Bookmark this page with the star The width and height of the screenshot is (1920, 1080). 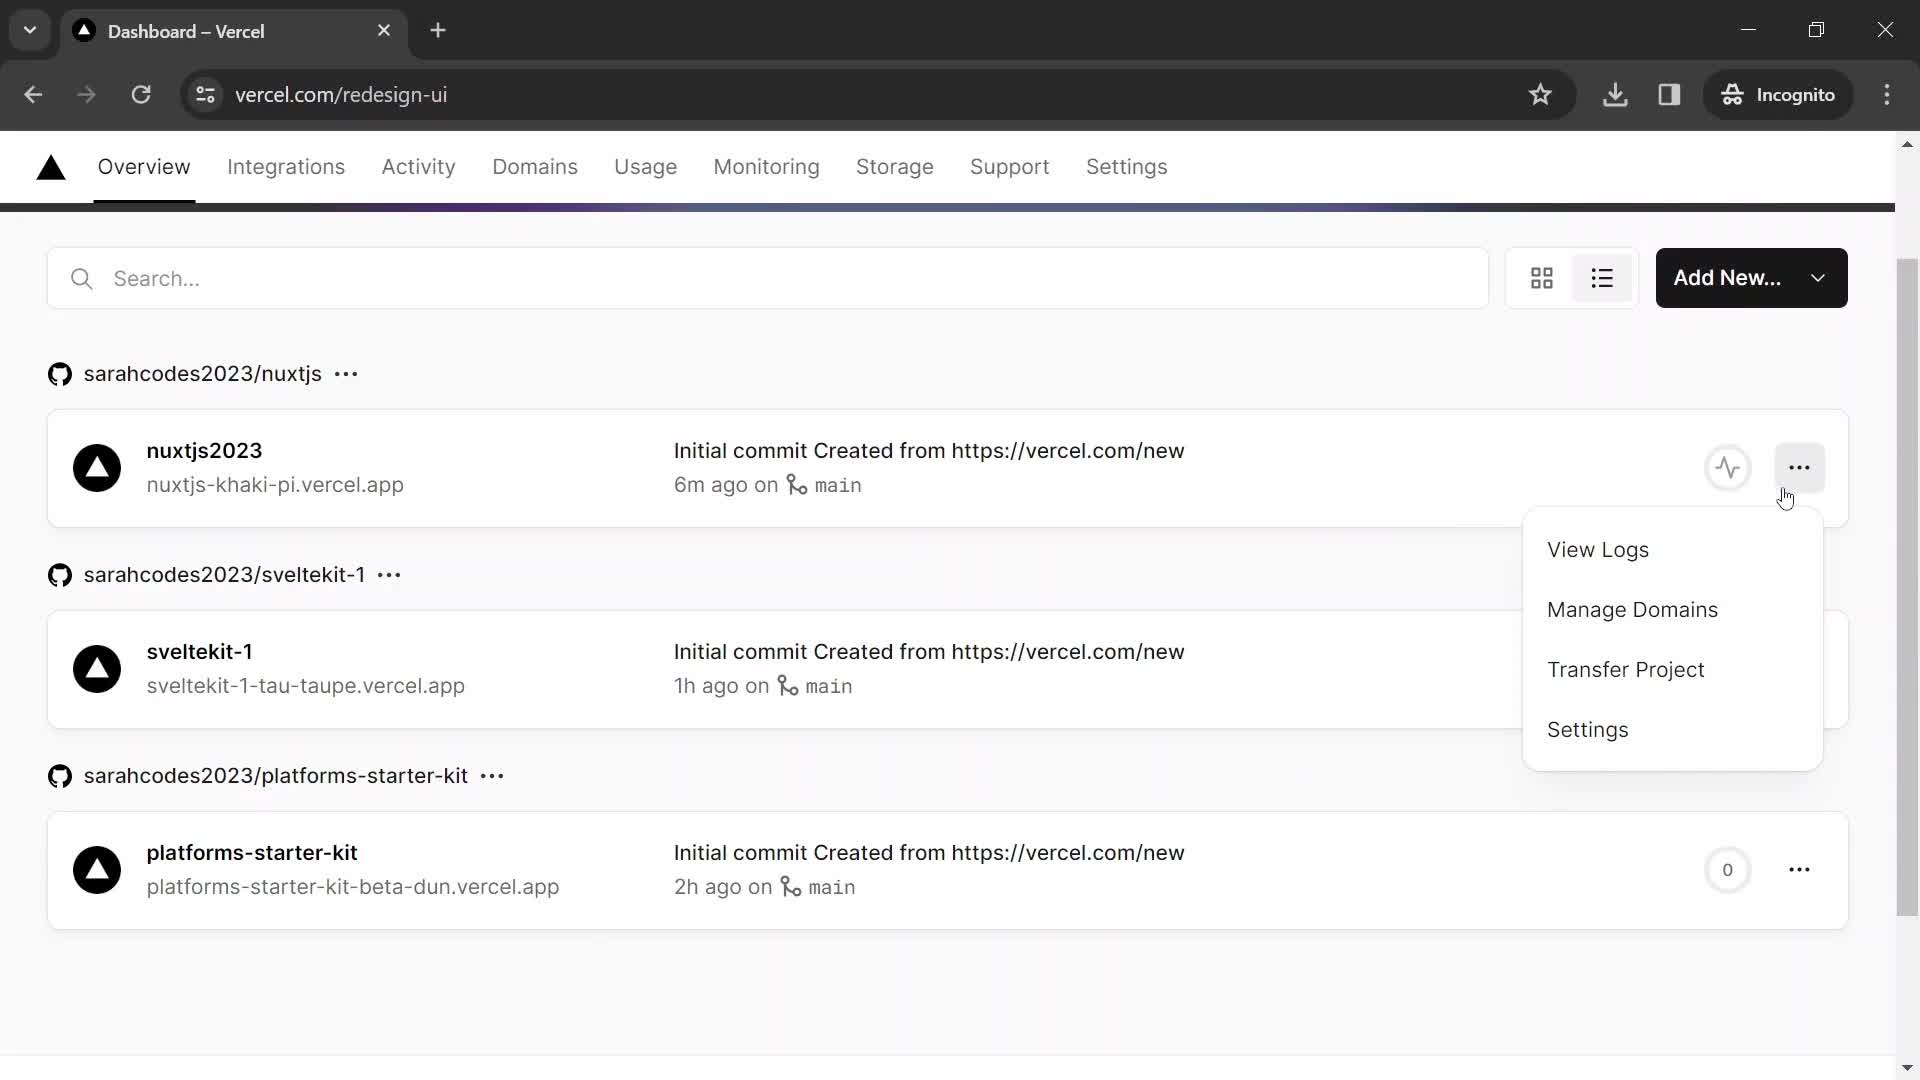pyautogui.click(x=1540, y=95)
